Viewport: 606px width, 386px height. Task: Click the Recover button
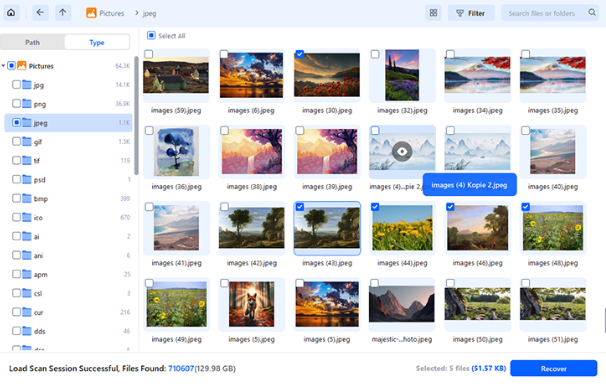[x=553, y=368]
